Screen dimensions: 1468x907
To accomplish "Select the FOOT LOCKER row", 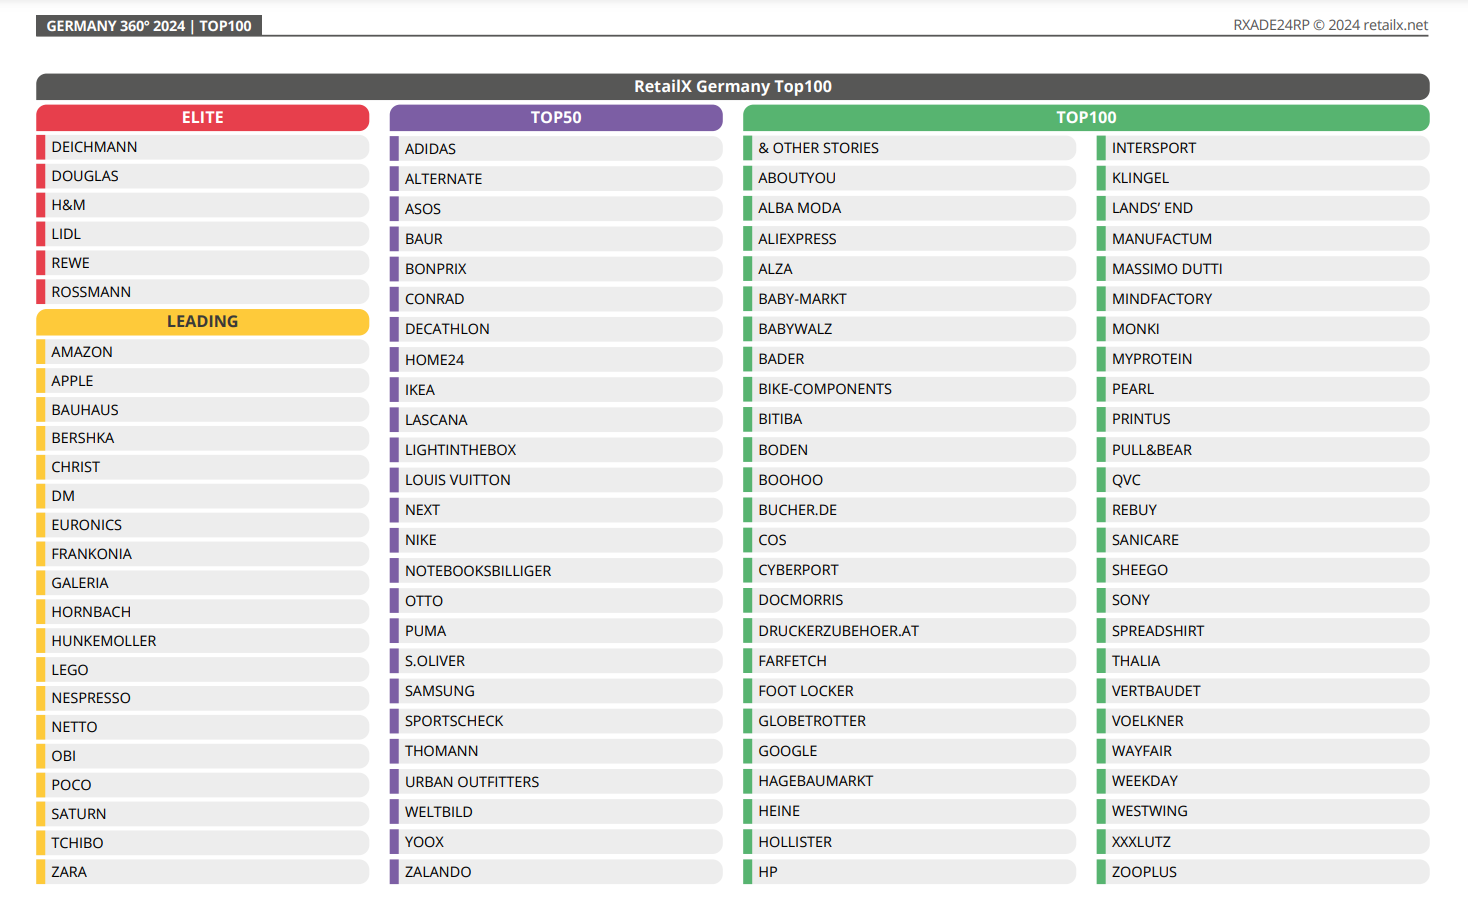I will [x=909, y=691].
